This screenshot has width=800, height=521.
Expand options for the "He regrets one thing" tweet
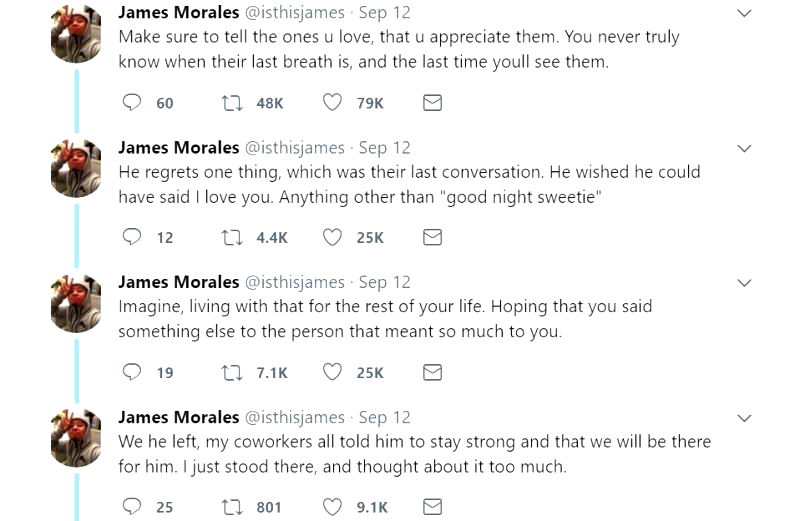tap(744, 148)
